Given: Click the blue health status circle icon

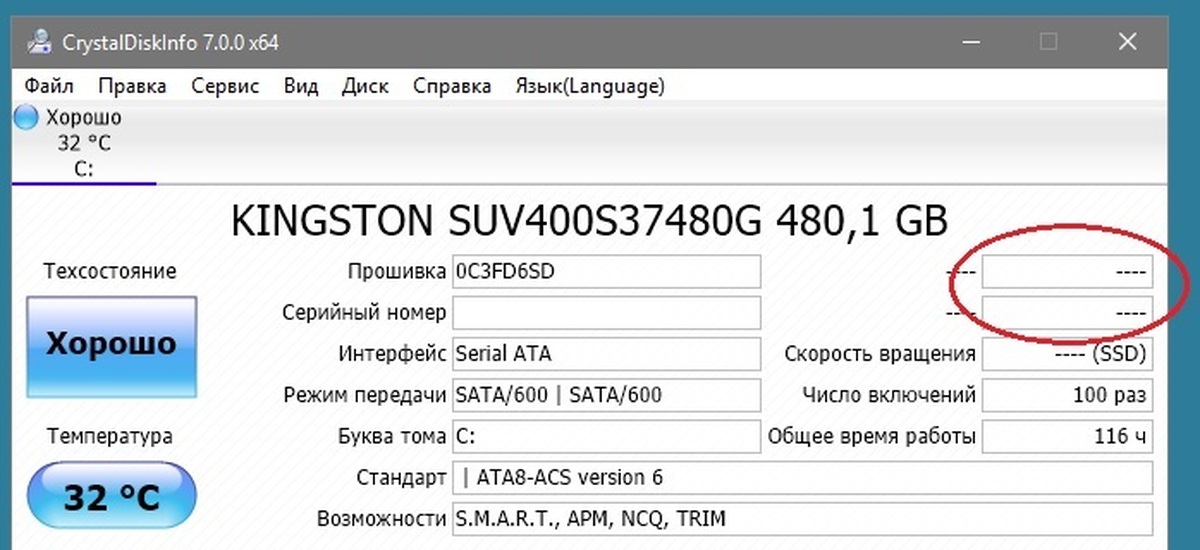Looking at the screenshot, I should [26, 118].
